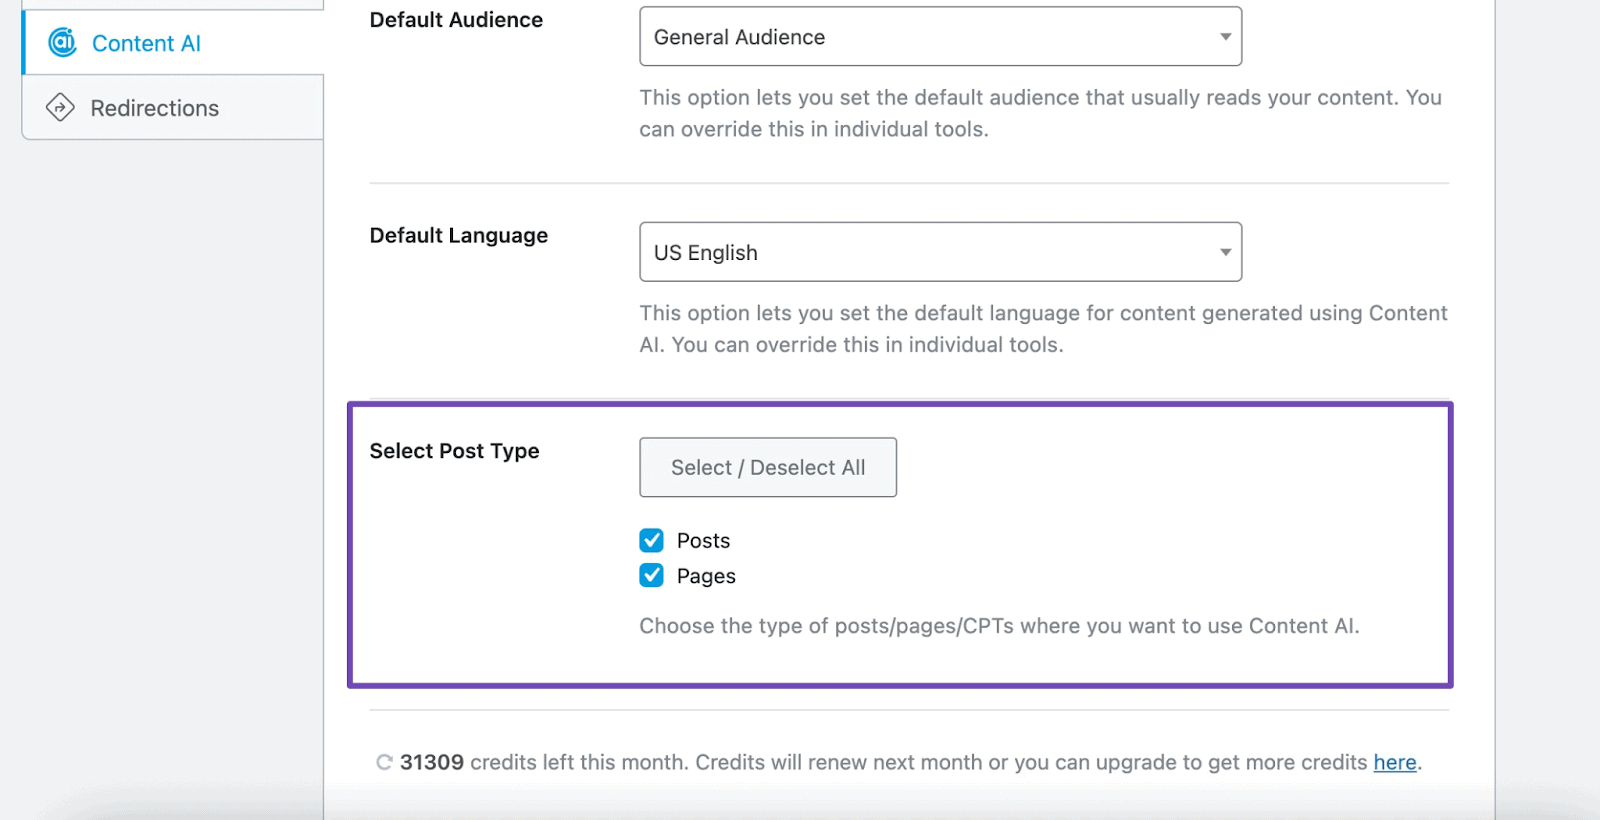Click the Default Language field label
The image size is (1600, 820).
pyautogui.click(x=458, y=235)
